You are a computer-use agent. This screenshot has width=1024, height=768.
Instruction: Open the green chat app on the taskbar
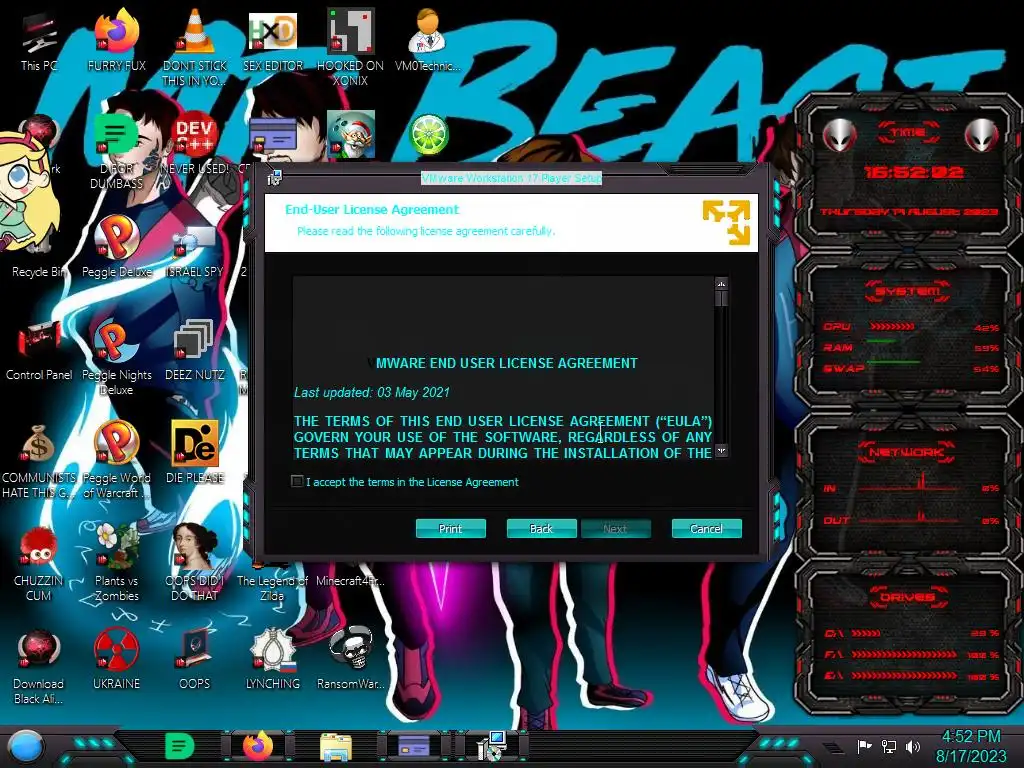180,746
